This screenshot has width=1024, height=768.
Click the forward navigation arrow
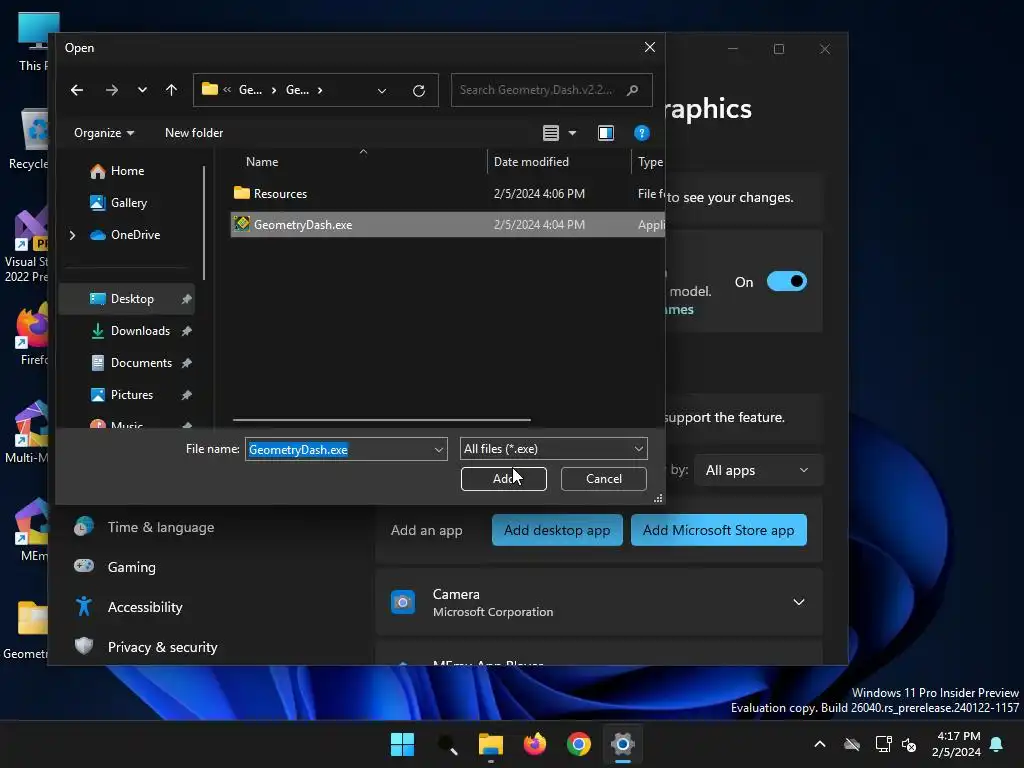click(x=112, y=90)
